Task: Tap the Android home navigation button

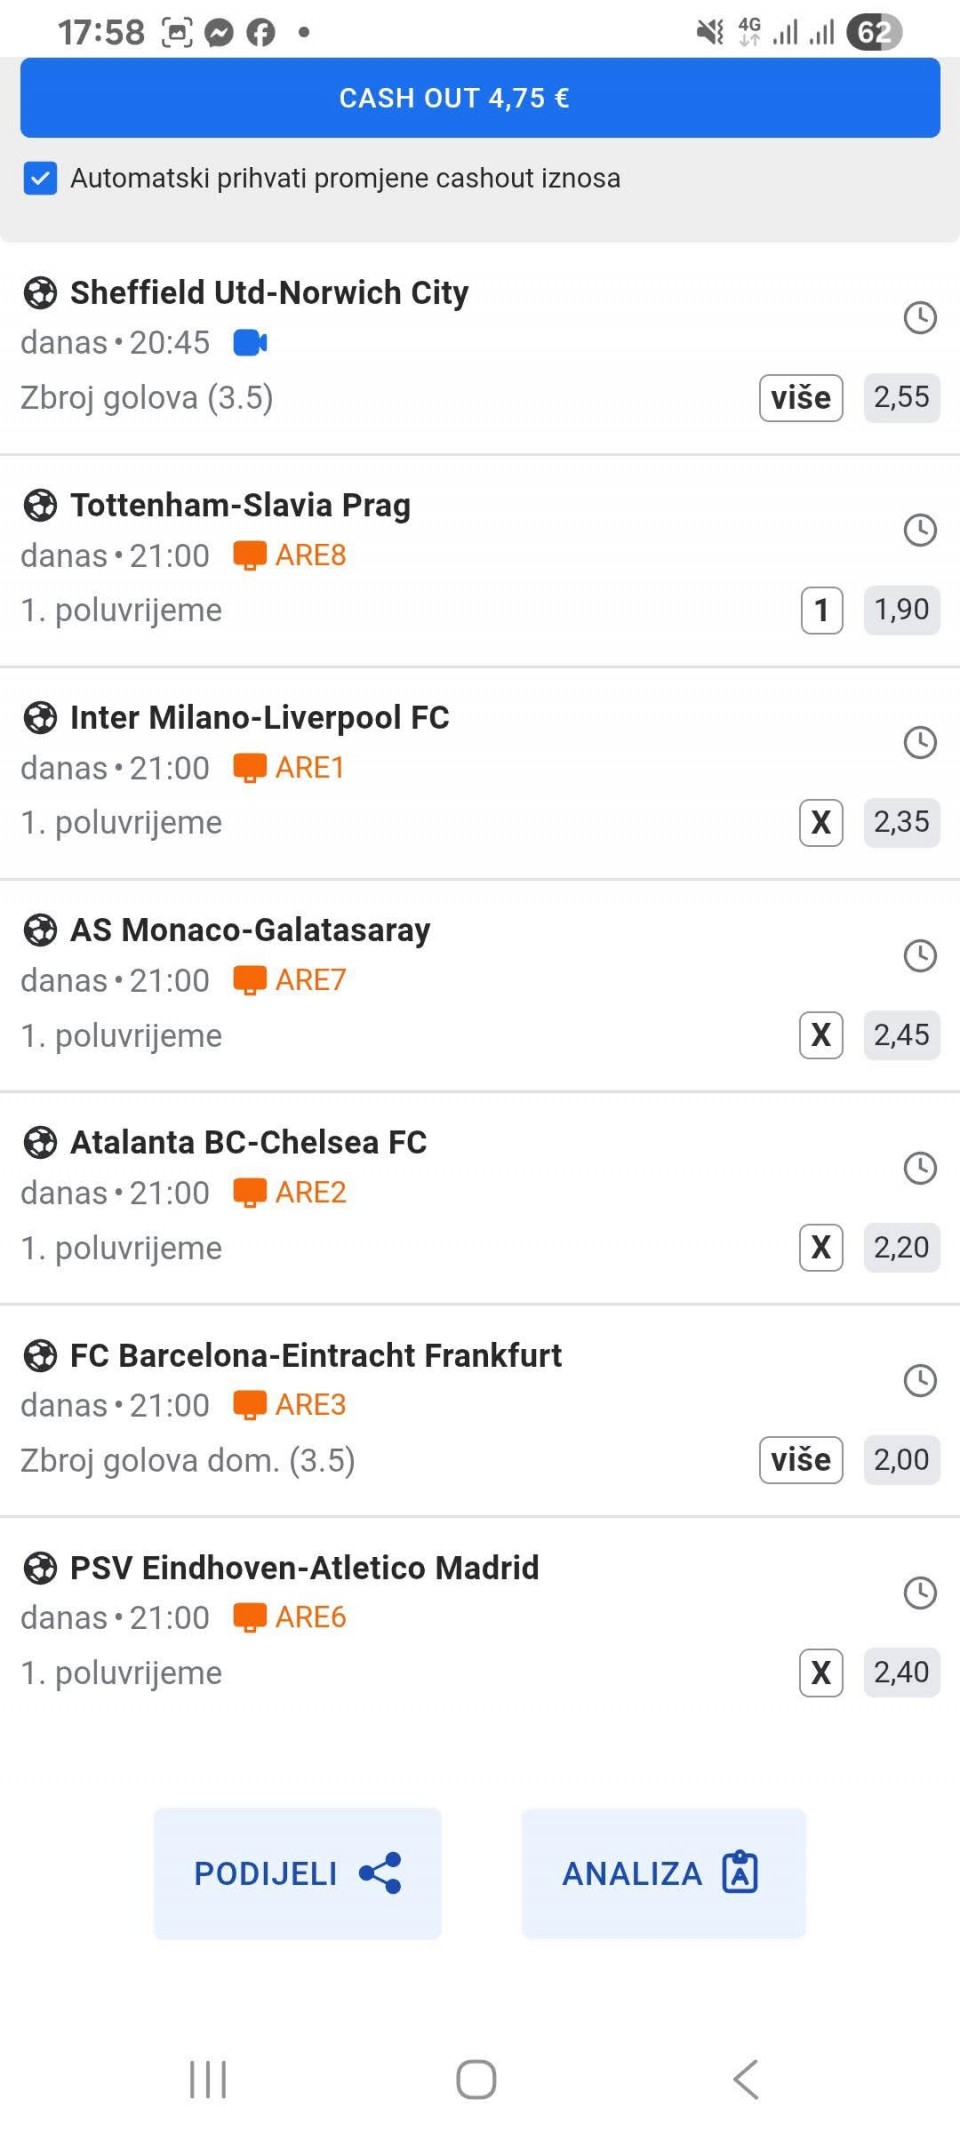Action: coord(476,2080)
